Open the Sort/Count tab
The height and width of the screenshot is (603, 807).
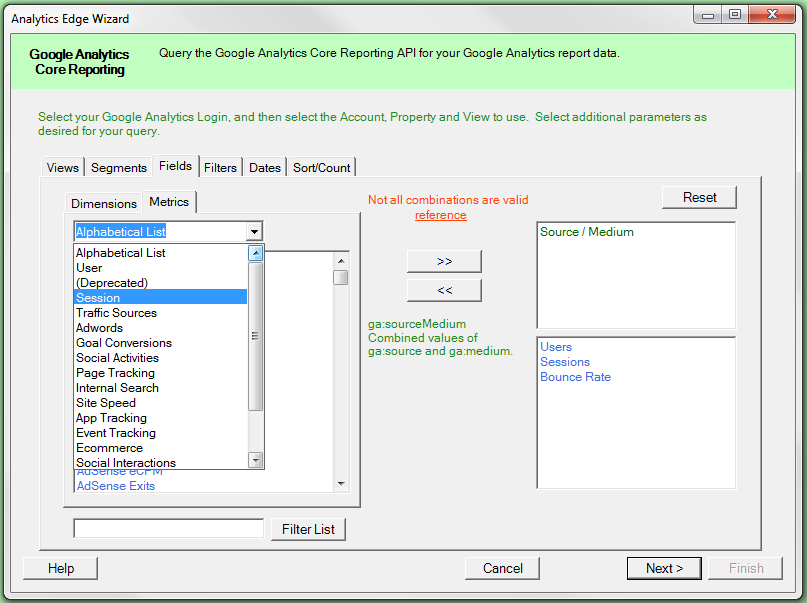[322, 168]
